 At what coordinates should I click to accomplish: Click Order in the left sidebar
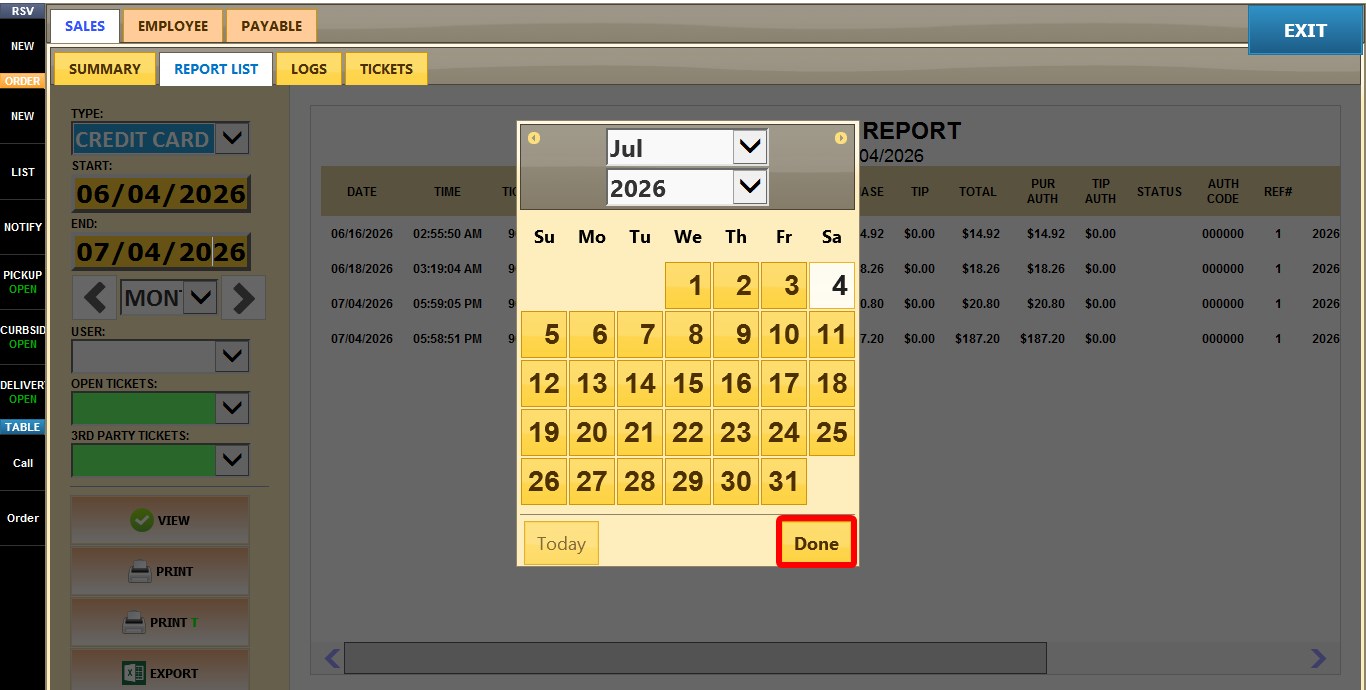pos(22,518)
